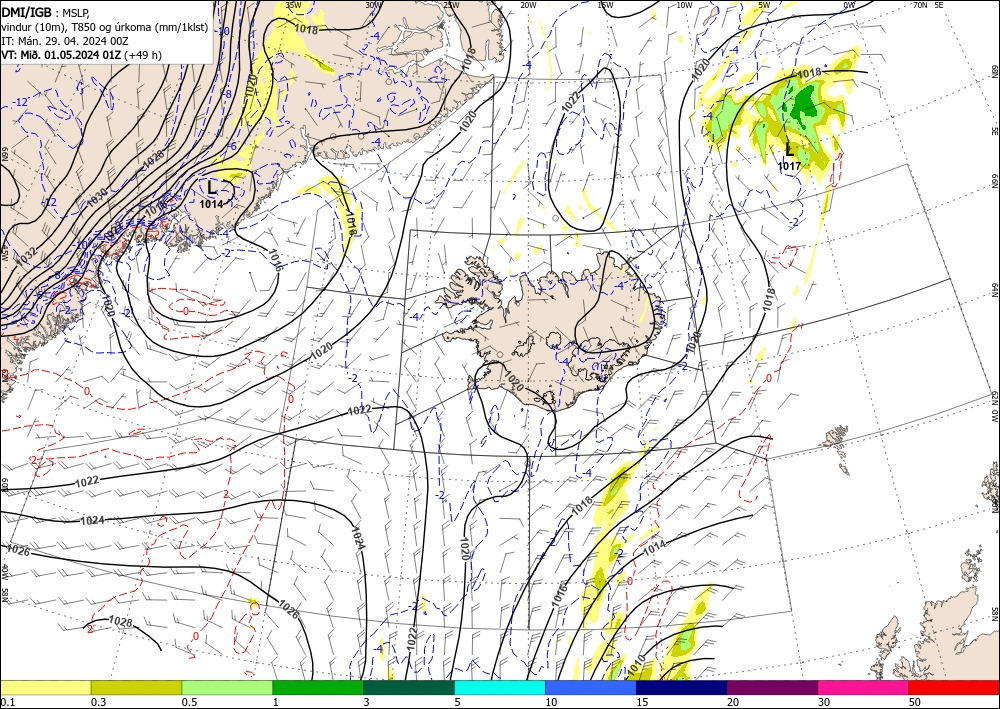Click '1014' beneath the Greenland low
This screenshot has width=1000, height=709.
[x=211, y=204]
